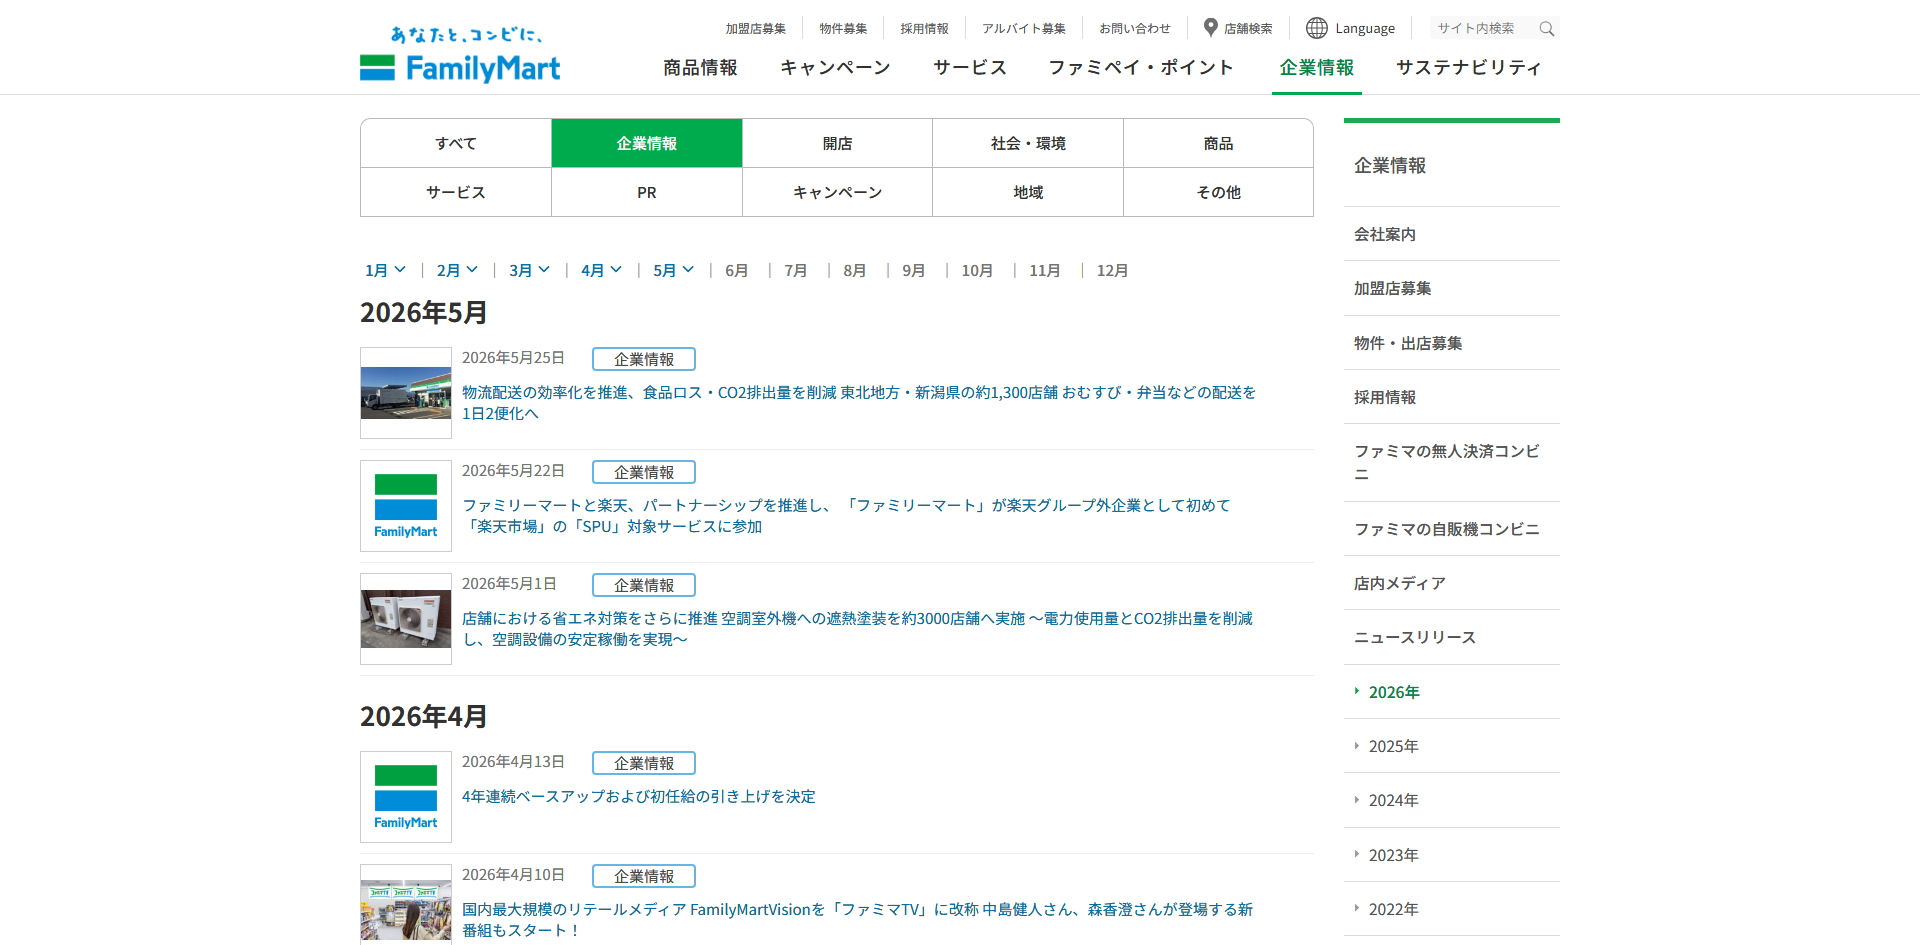
Task: Click the logo thumbnail for April 13 article
Action: coord(406,797)
